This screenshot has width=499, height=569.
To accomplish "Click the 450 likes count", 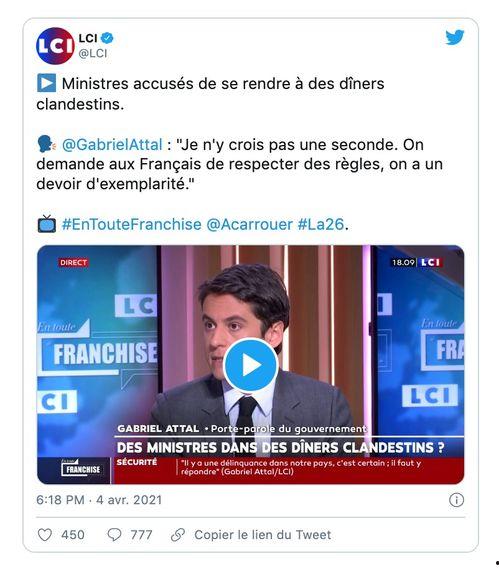I will 73,535.
